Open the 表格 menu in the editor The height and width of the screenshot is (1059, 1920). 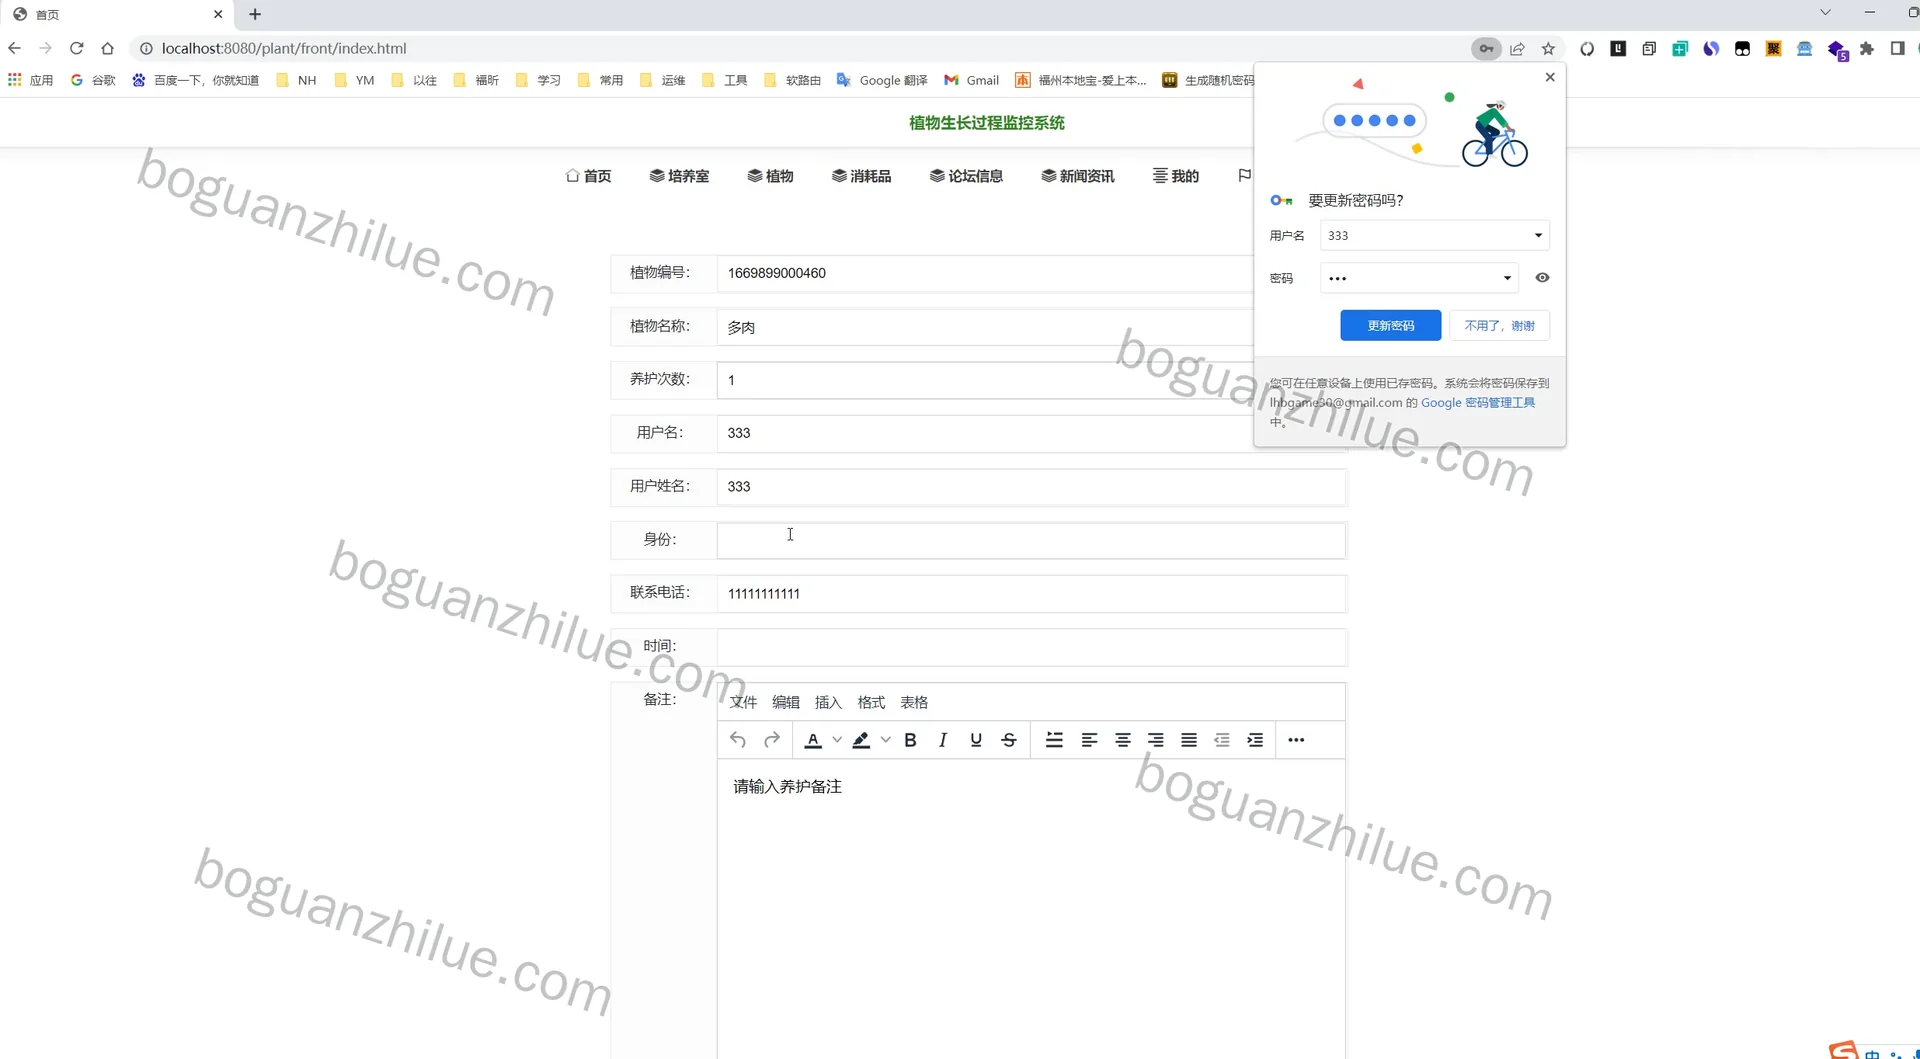point(914,702)
